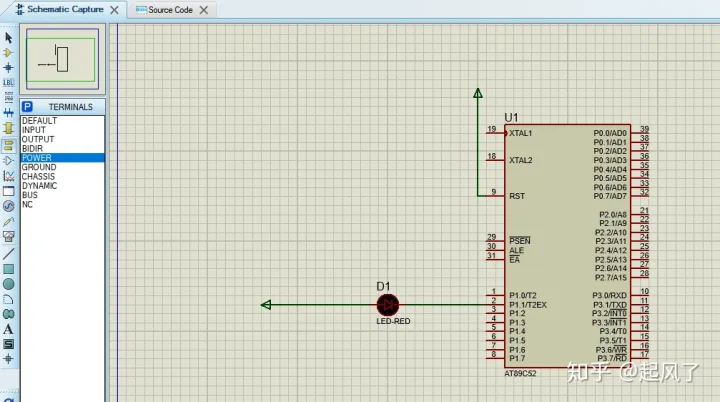Click the U1 reference label

pos(511,117)
